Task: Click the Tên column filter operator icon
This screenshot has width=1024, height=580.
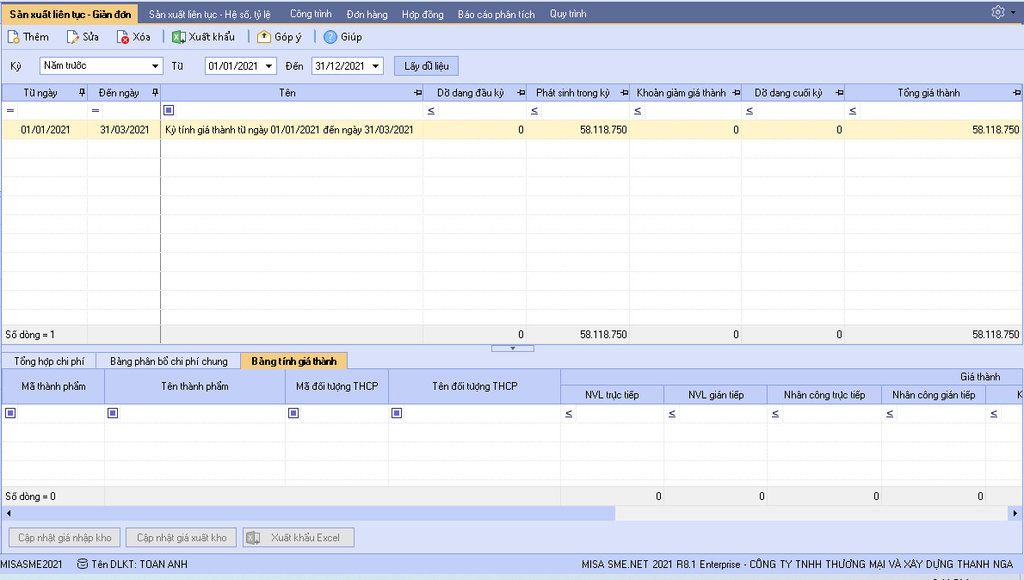Action: pos(168,110)
